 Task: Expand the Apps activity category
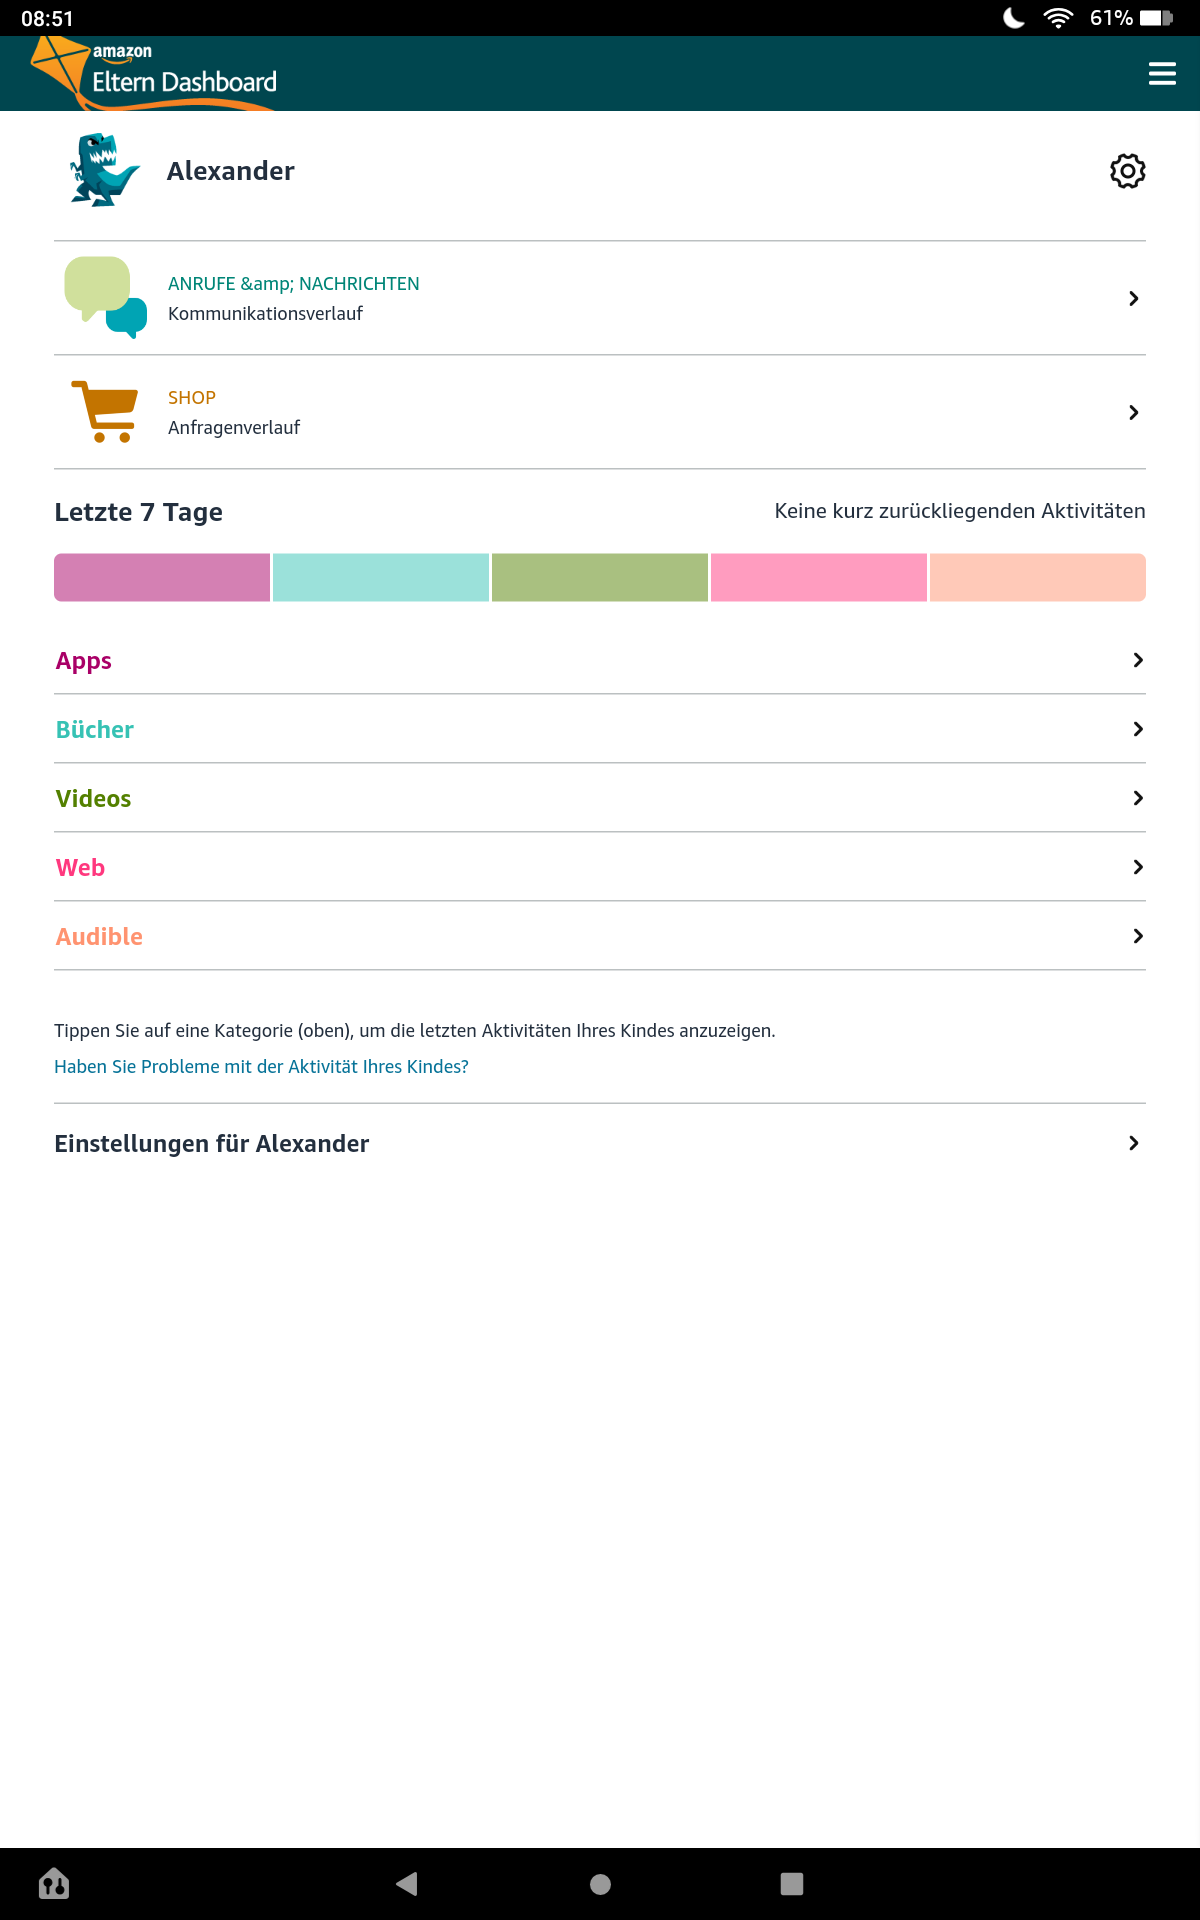(x=600, y=660)
